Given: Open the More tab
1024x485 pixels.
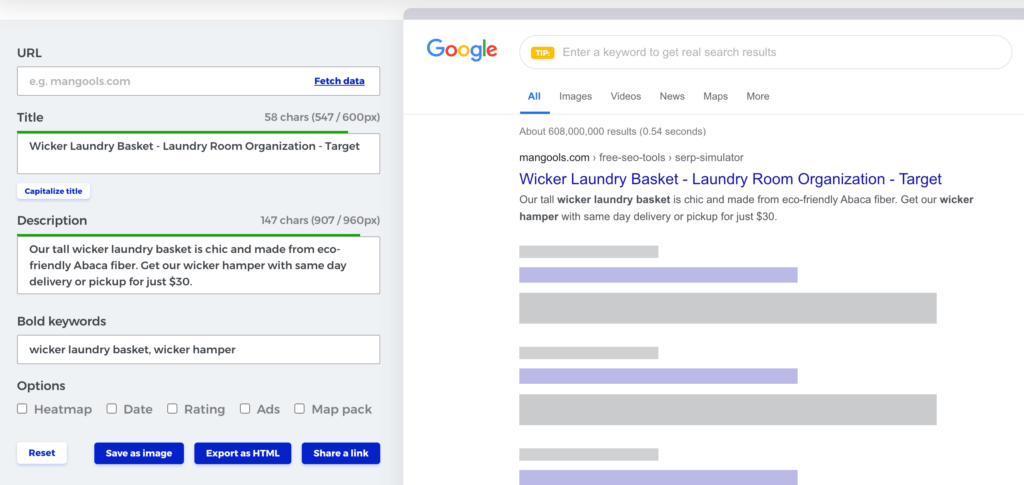Looking at the screenshot, I should (x=758, y=97).
